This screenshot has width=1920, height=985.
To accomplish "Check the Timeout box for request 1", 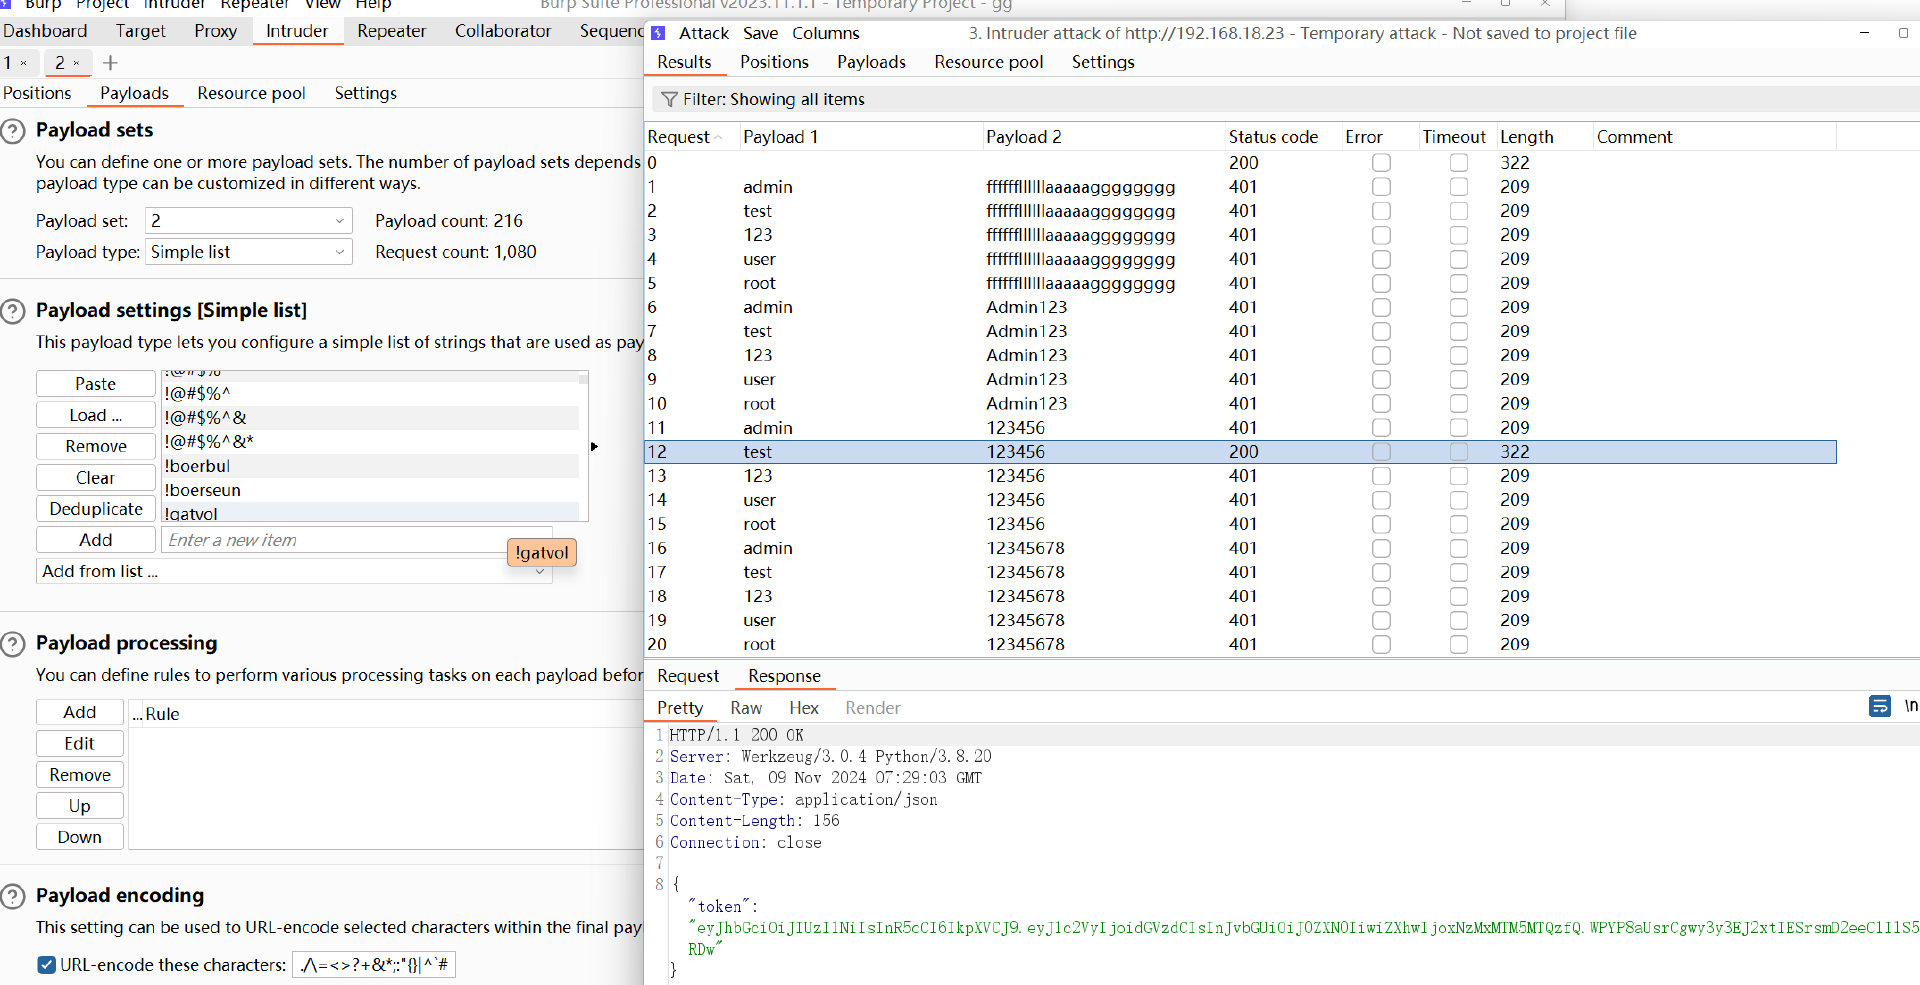I will [1459, 187].
